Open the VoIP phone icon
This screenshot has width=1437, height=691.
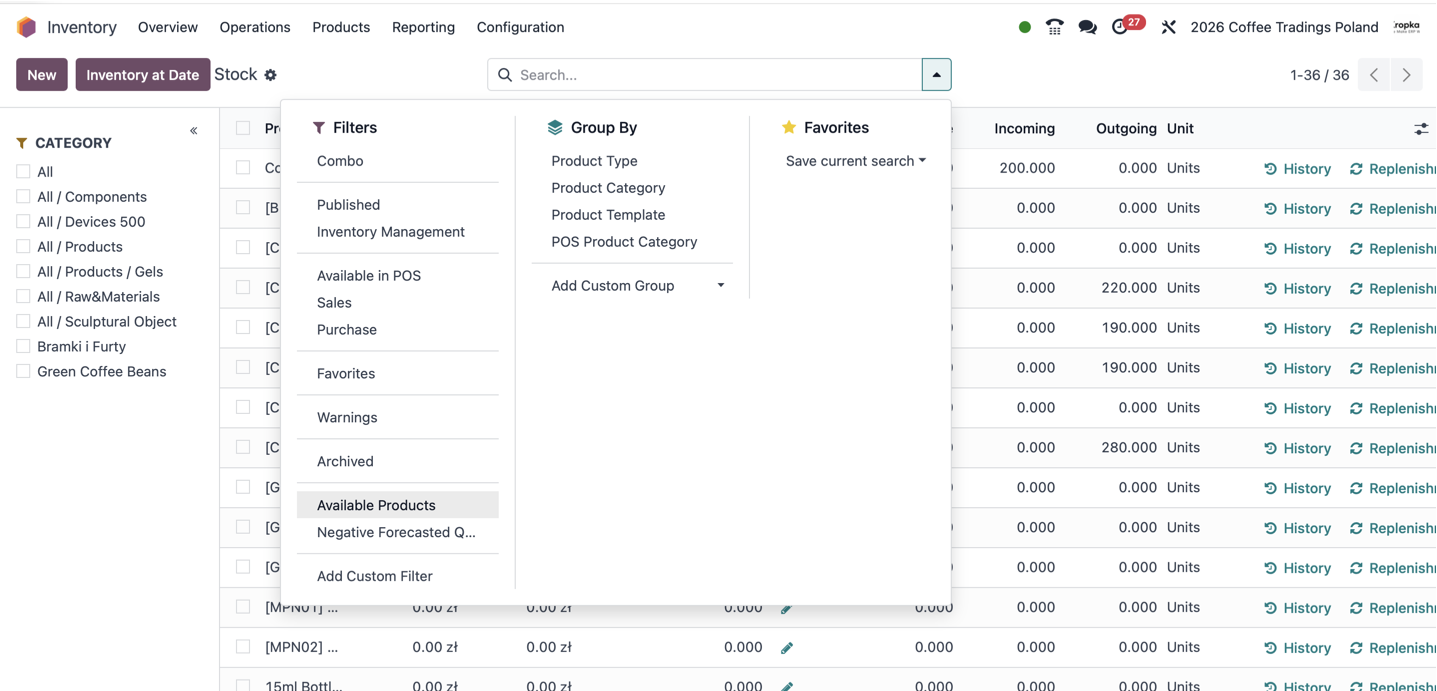[1055, 27]
